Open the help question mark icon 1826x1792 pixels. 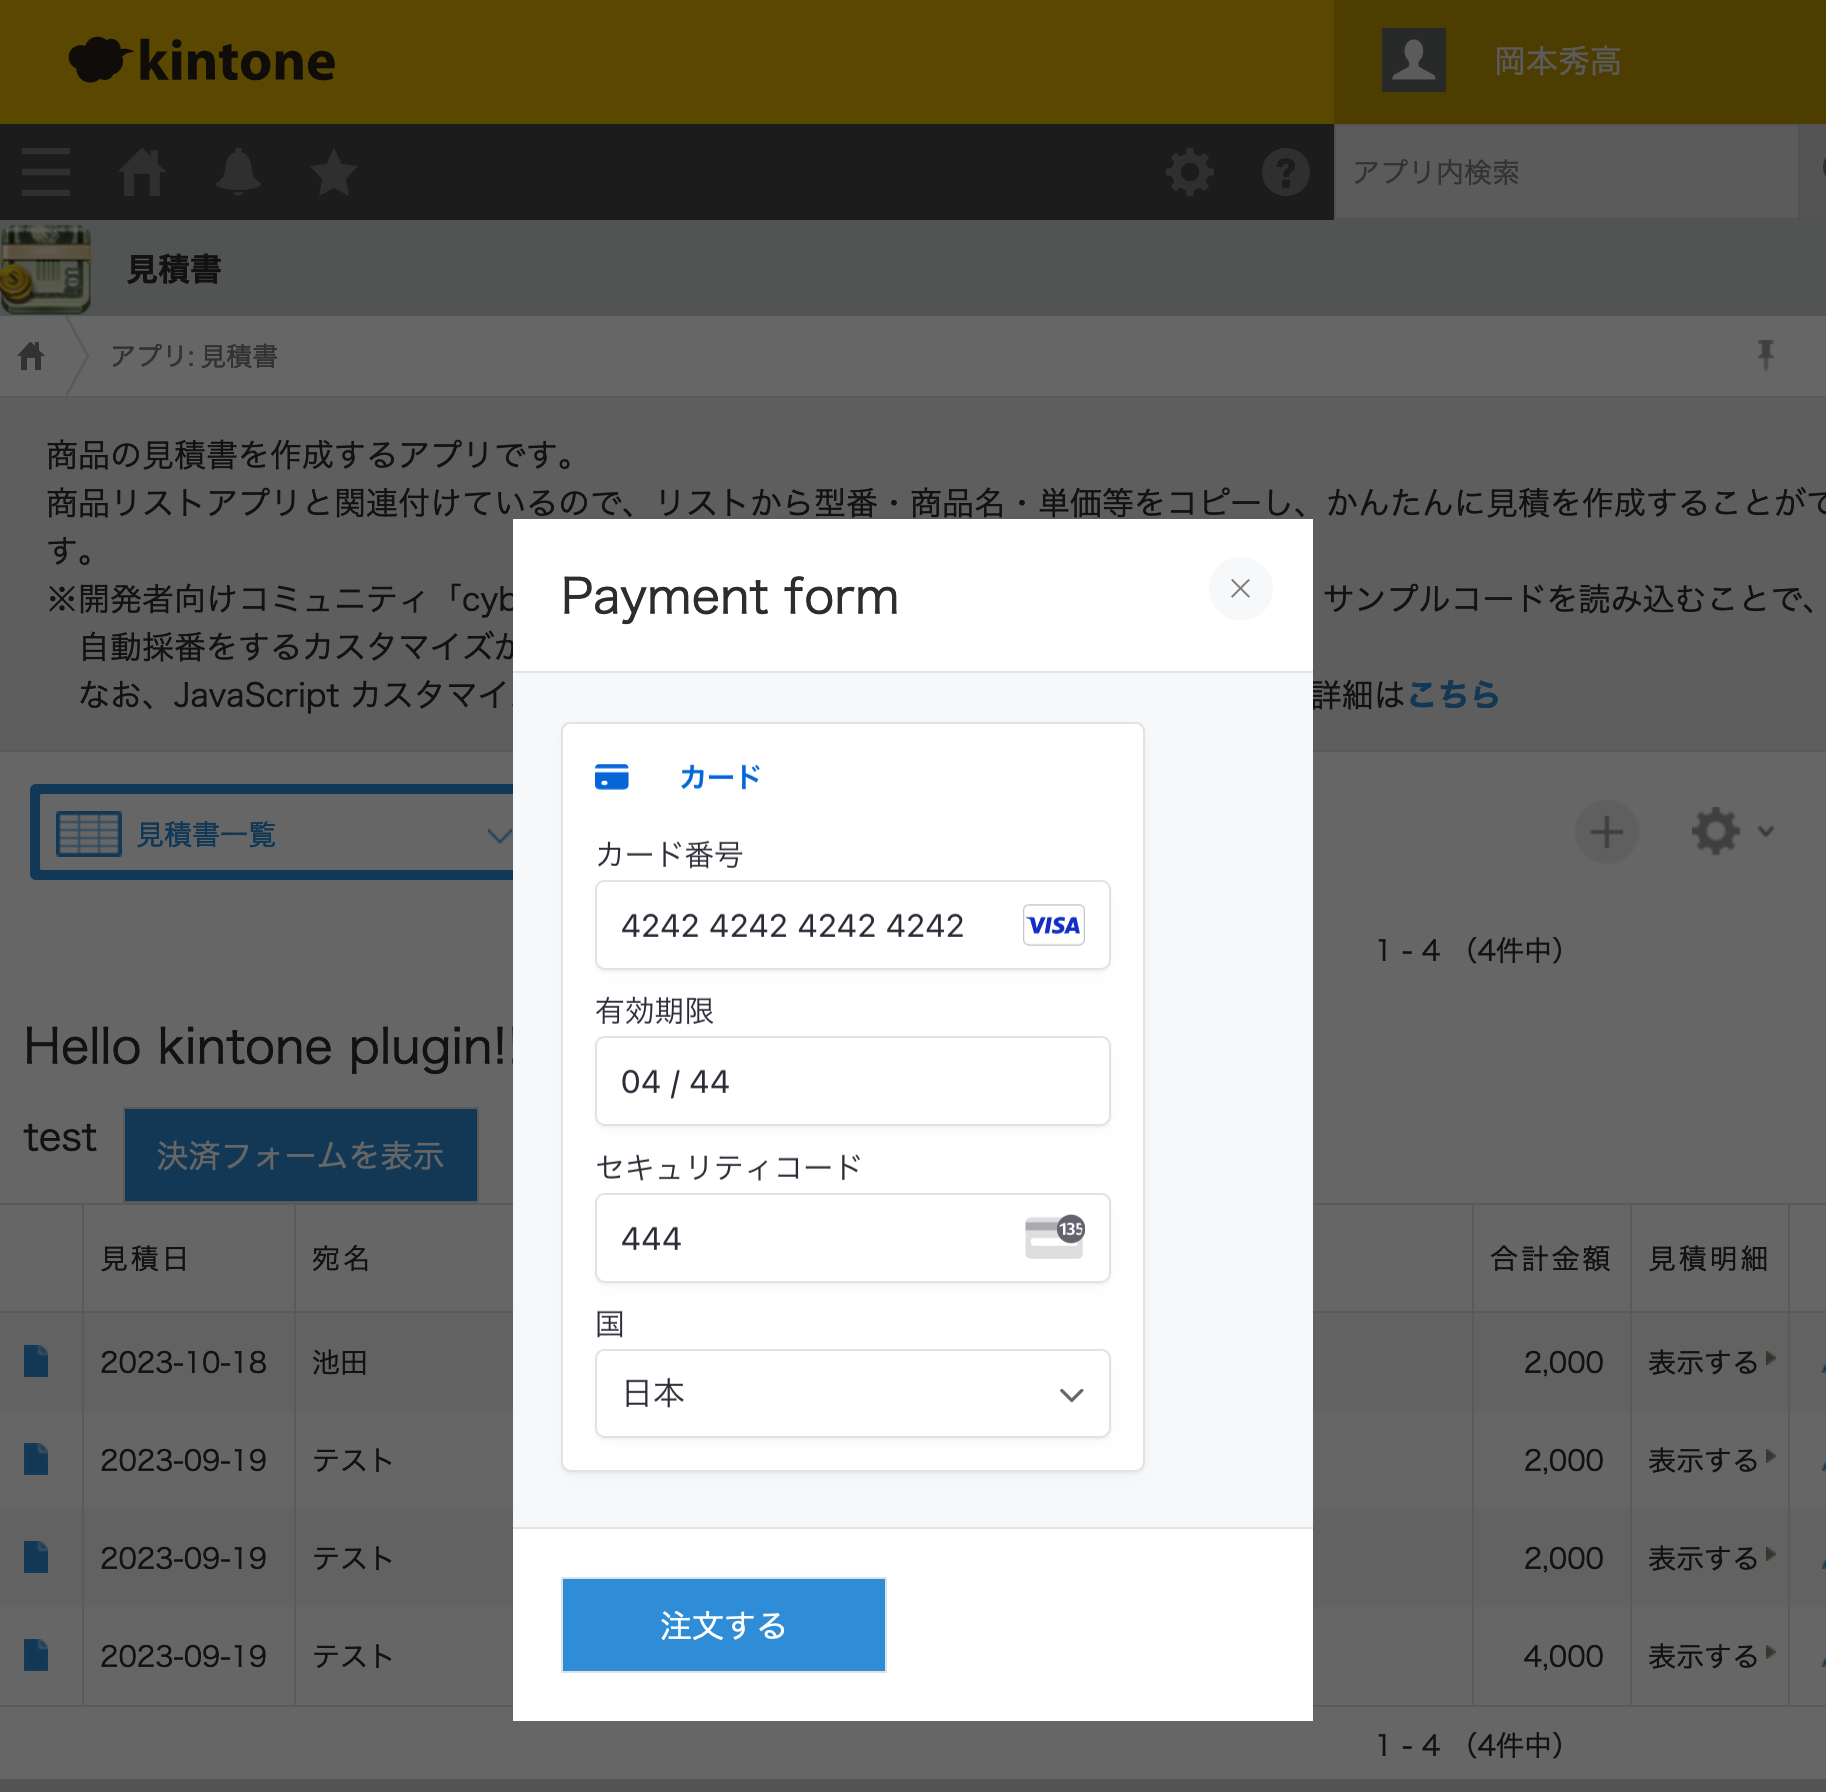1285,172
